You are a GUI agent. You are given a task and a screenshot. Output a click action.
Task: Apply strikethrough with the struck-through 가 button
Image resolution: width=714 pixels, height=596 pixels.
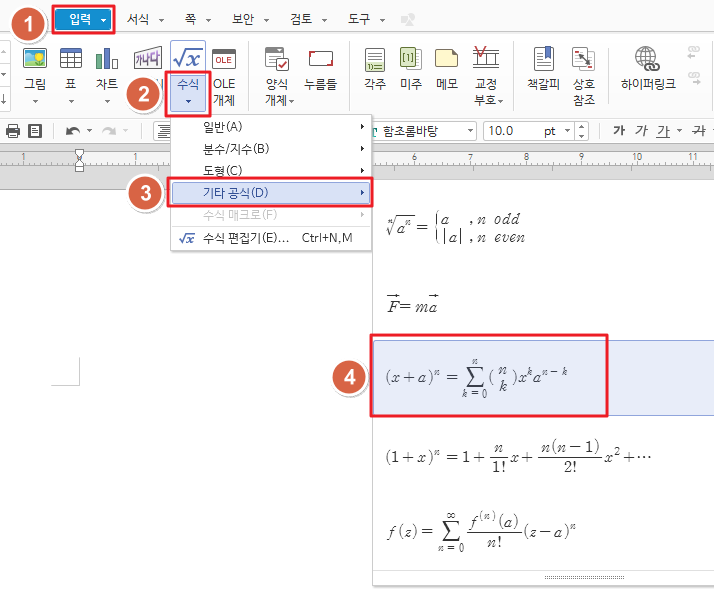pos(699,131)
